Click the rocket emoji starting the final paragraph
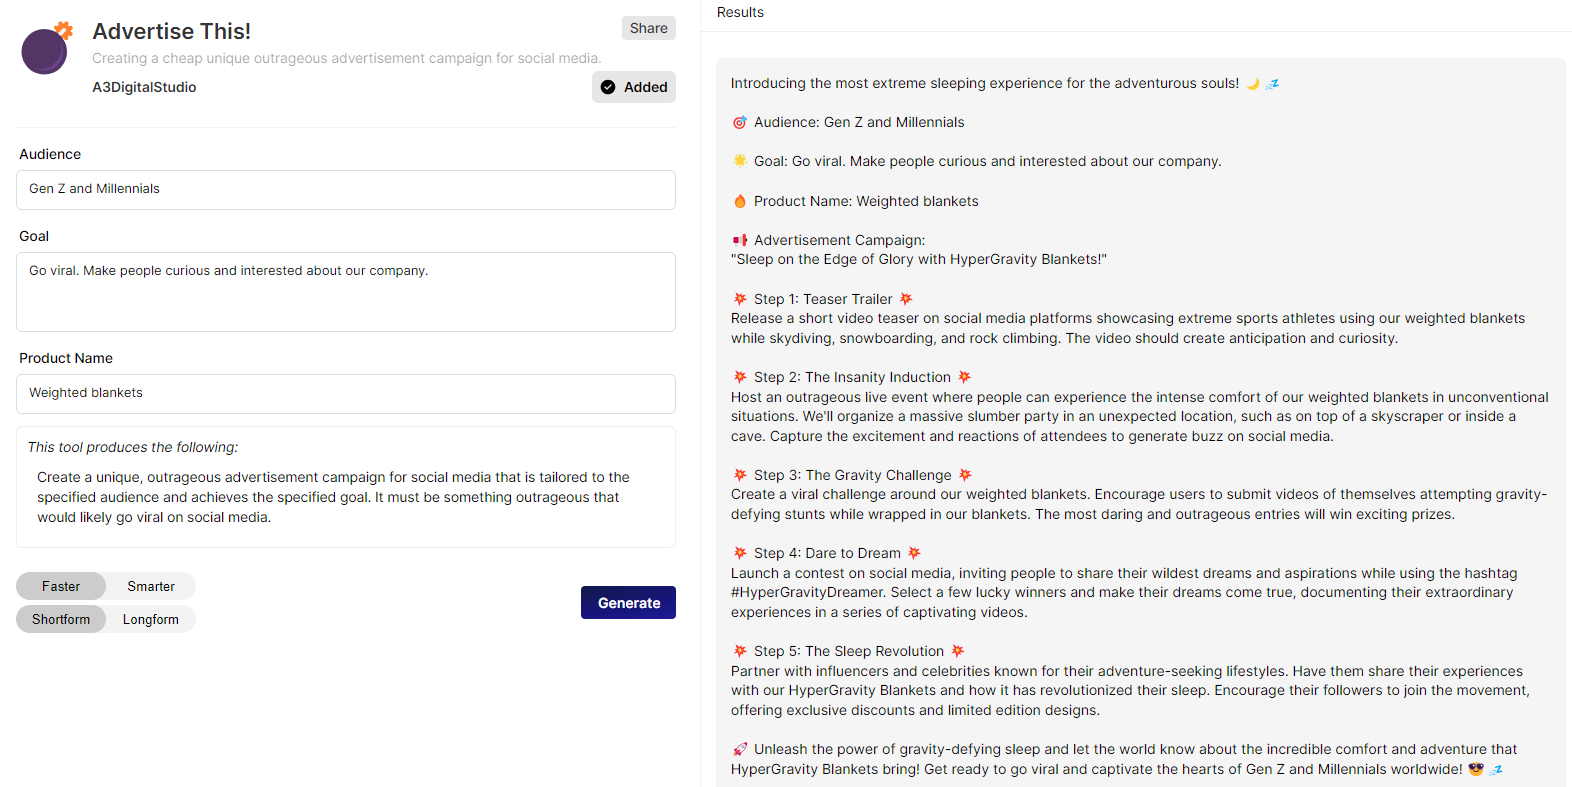Screen dimensions: 1572x787 [x=740, y=748]
